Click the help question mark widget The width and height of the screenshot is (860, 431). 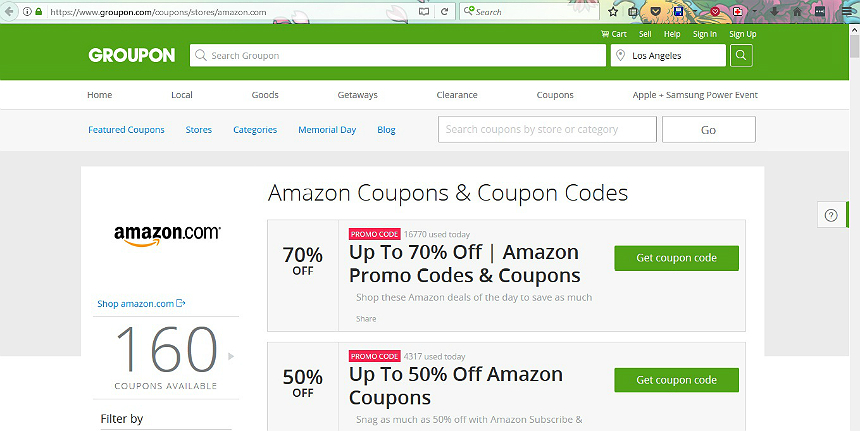[x=831, y=216]
